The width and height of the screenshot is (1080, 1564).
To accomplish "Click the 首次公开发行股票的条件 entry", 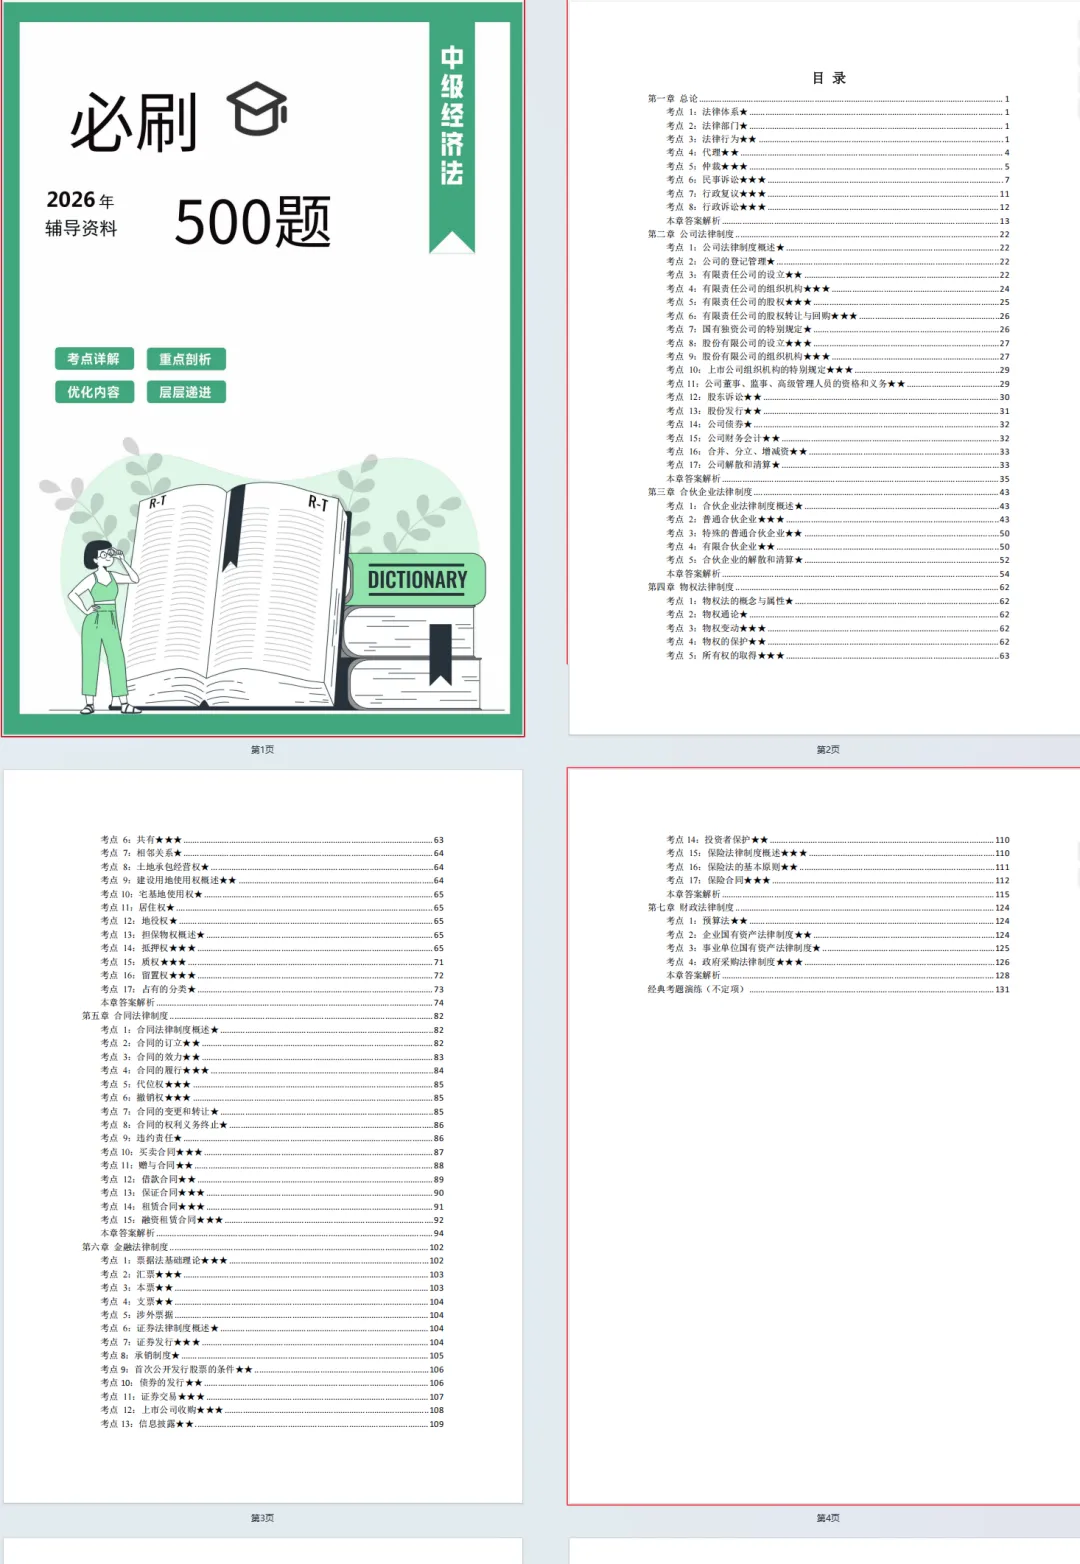I will pyautogui.click(x=272, y=1370).
